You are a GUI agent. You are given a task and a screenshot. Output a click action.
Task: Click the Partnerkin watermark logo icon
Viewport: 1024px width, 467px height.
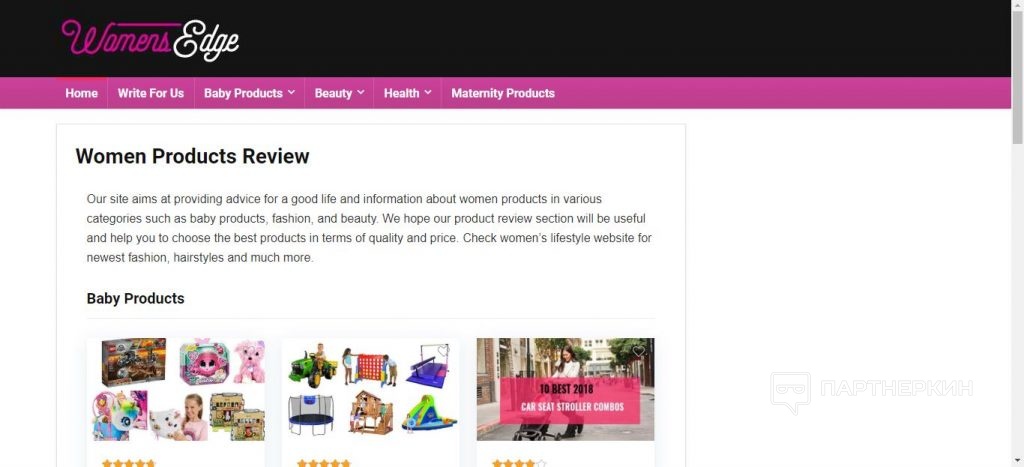[x=790, y=393]
